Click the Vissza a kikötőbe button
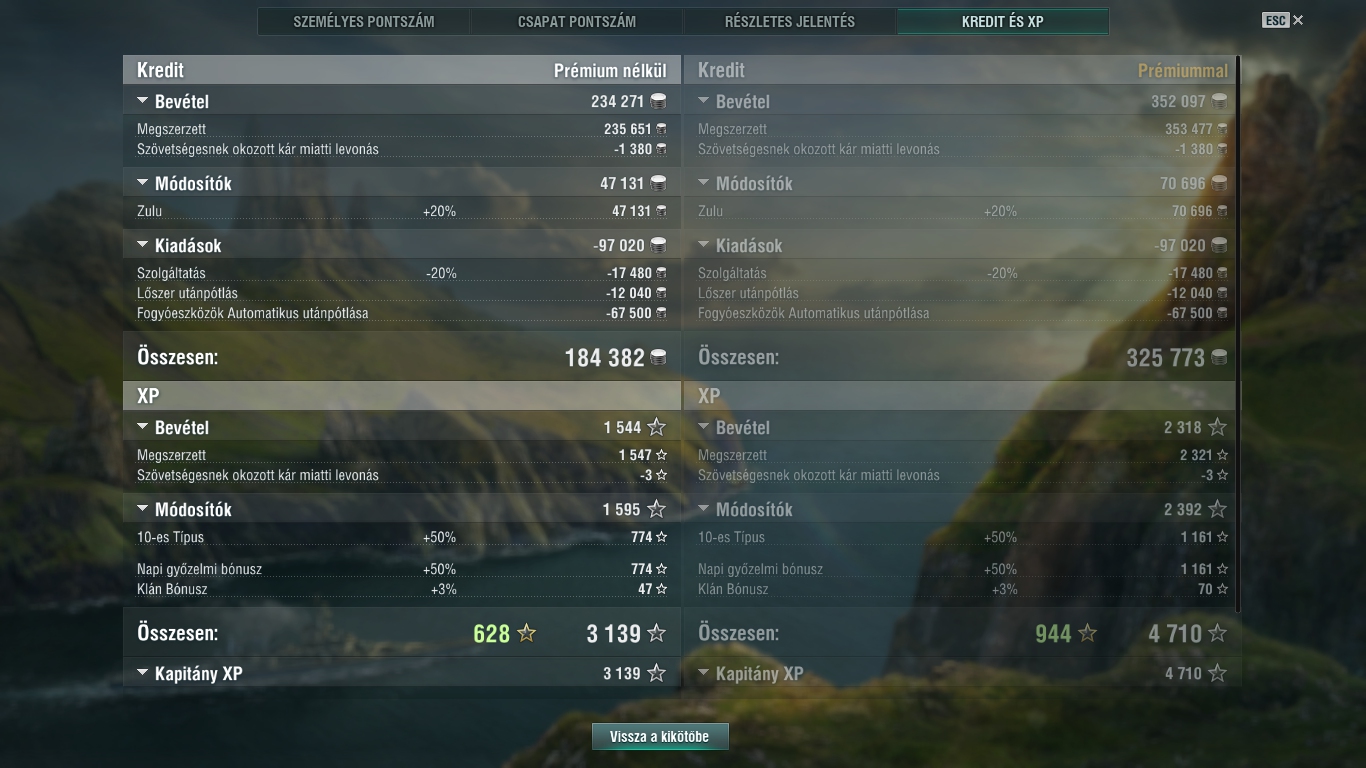 coord(660,737)
